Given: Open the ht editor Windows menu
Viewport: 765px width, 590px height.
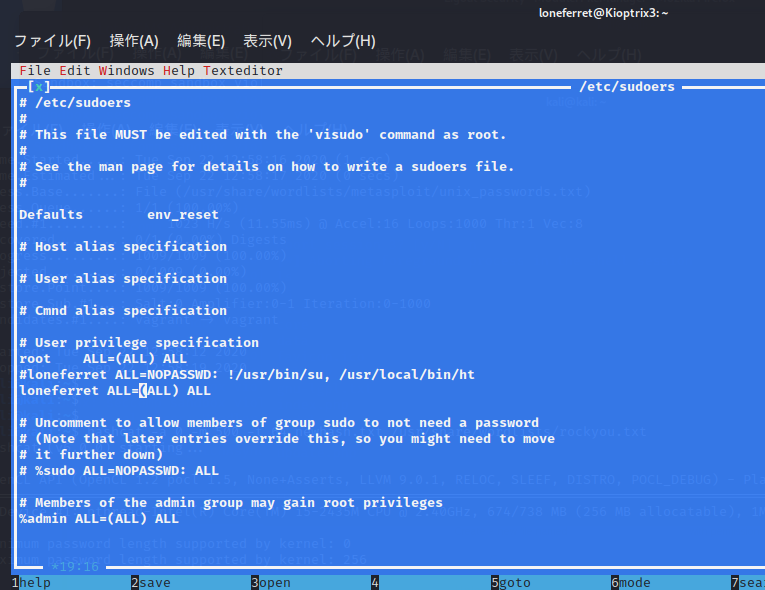Looking at the screenshot, I should (x=126, y=71).
